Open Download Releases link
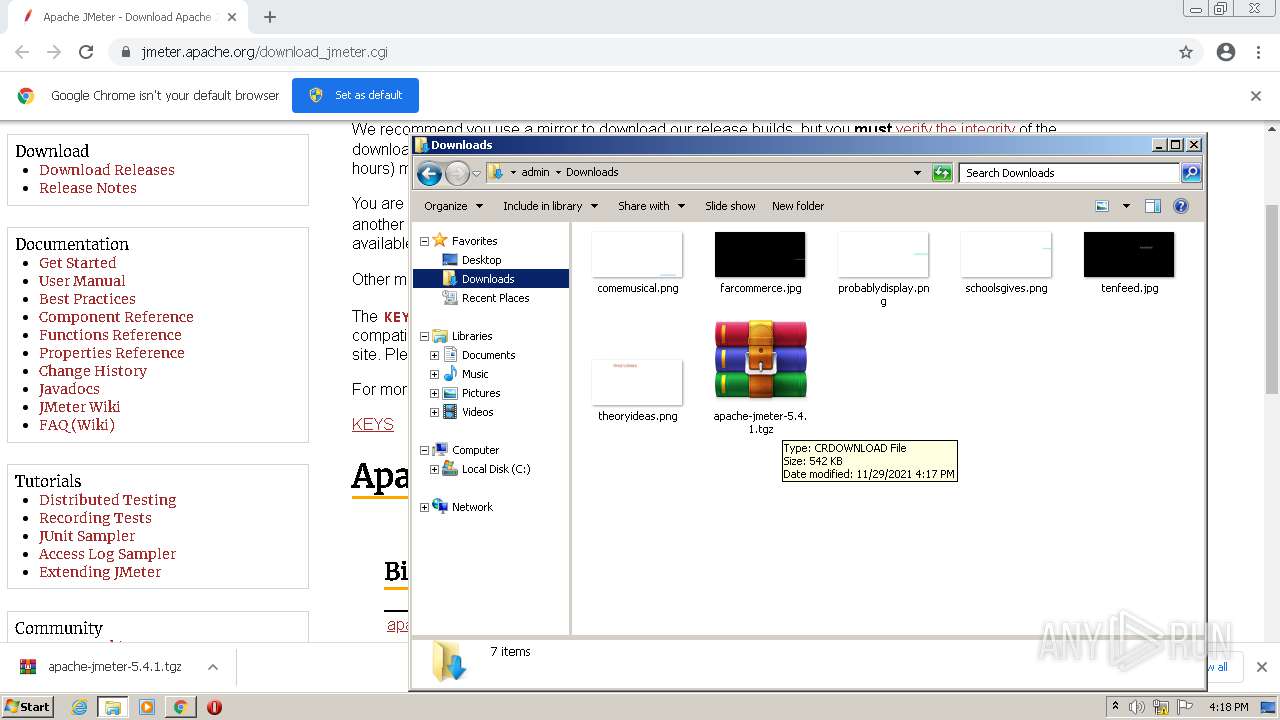 (107, 170)
